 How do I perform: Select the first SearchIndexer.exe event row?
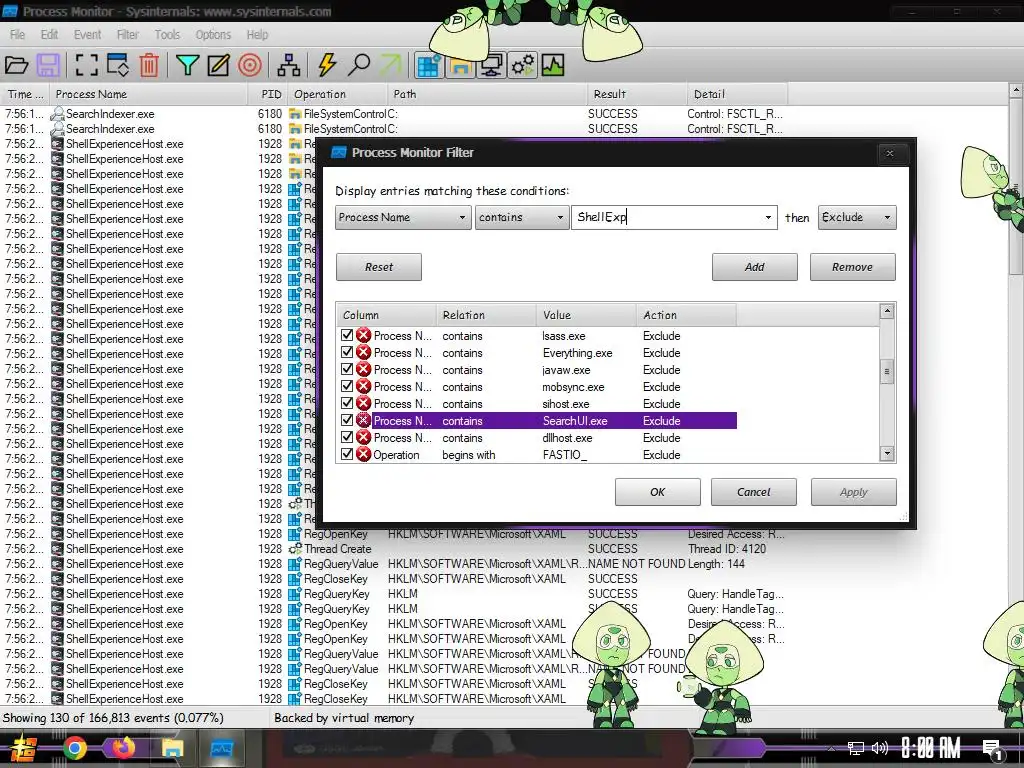(394, 114)
